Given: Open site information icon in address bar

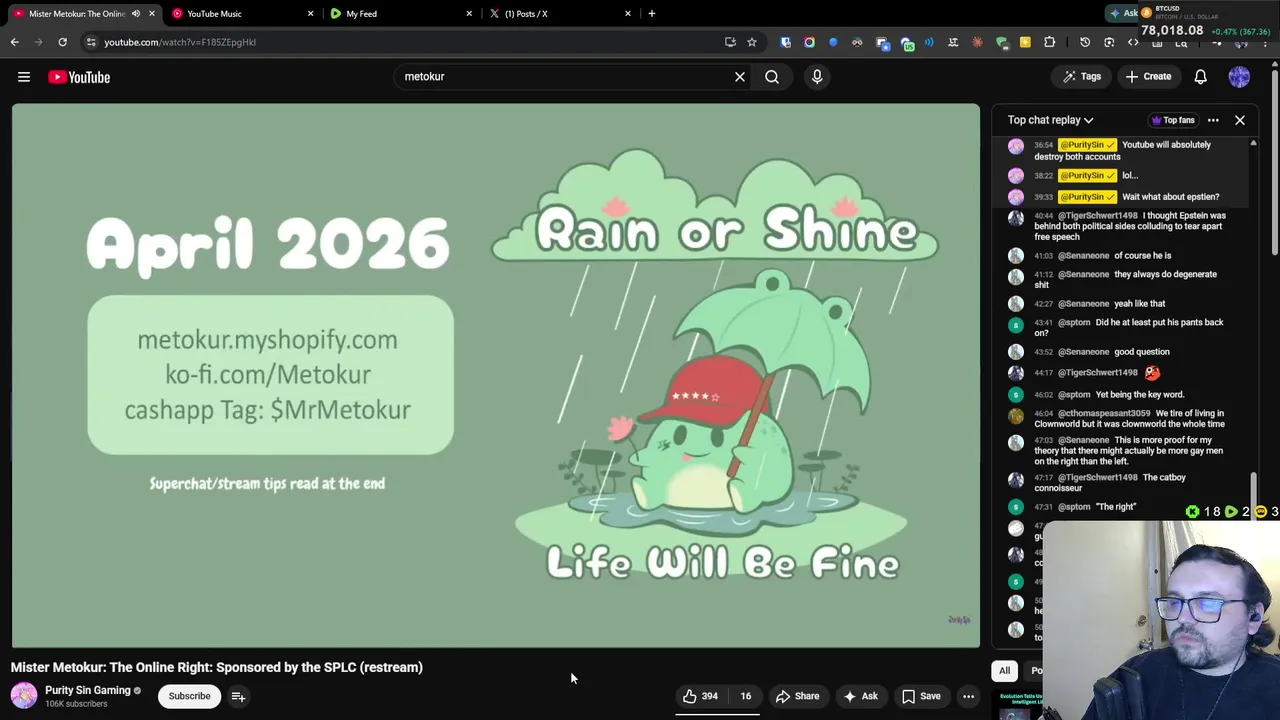Looking at the screenshot, I should pyautogui.click(x=91, y=42).
